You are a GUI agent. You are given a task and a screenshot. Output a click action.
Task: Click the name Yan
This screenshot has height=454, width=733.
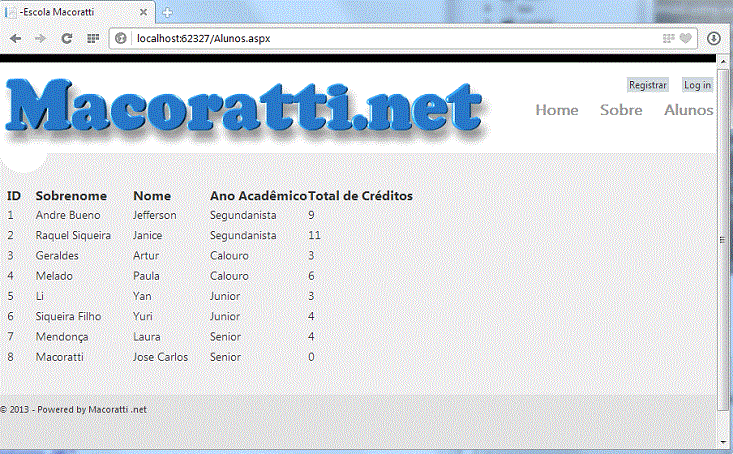tap(142, 296)
